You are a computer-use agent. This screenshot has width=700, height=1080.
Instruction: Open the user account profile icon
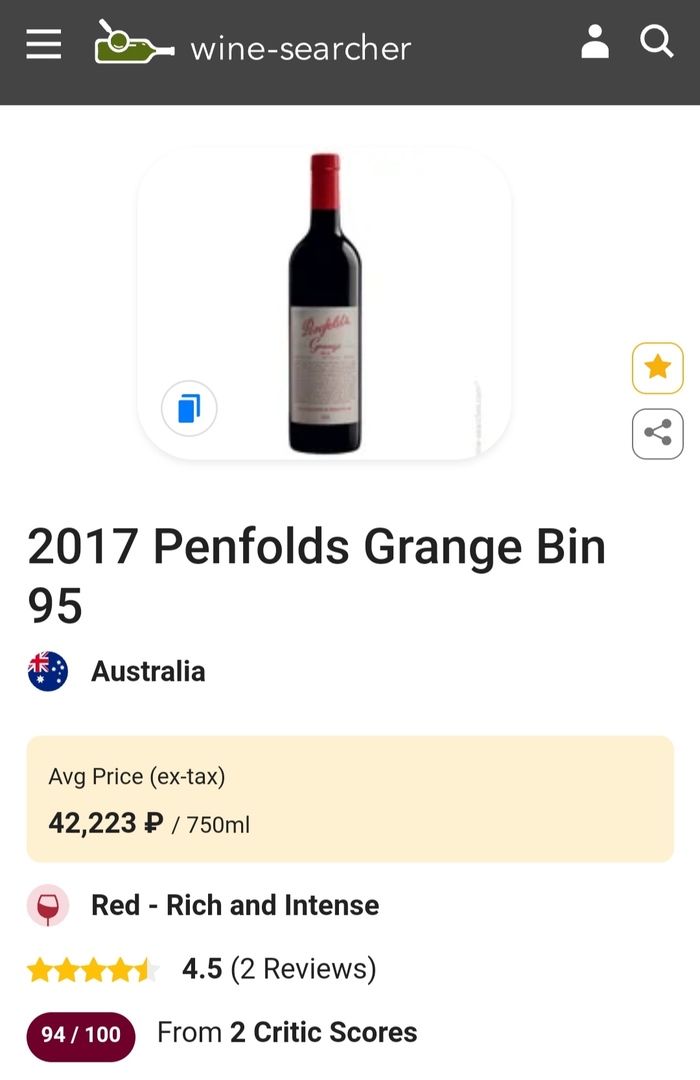[x=595, y=43]
